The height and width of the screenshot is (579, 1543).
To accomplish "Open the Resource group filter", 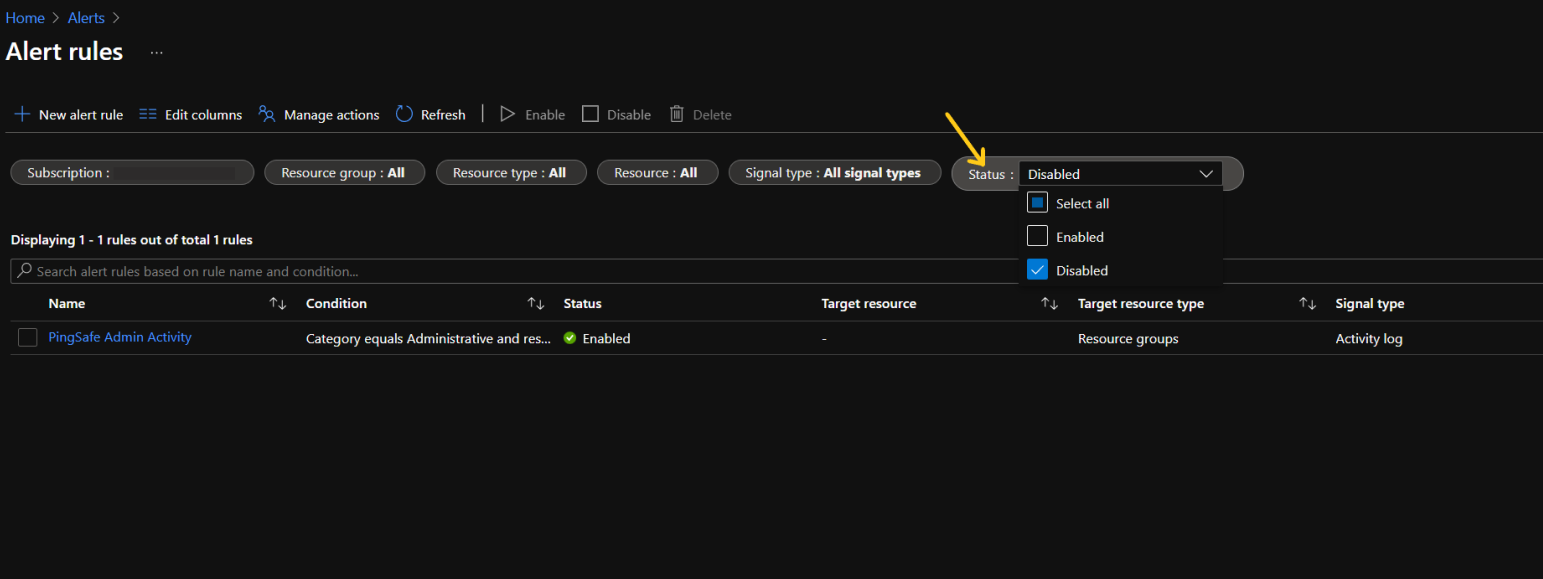I will (344, 173).
